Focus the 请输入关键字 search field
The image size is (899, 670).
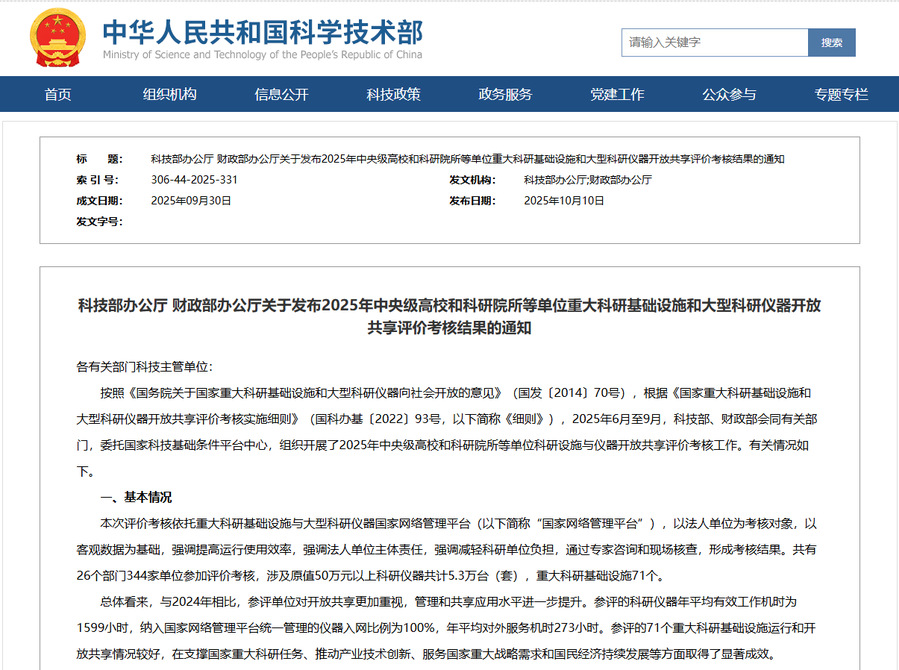click(x=714, y=42)
